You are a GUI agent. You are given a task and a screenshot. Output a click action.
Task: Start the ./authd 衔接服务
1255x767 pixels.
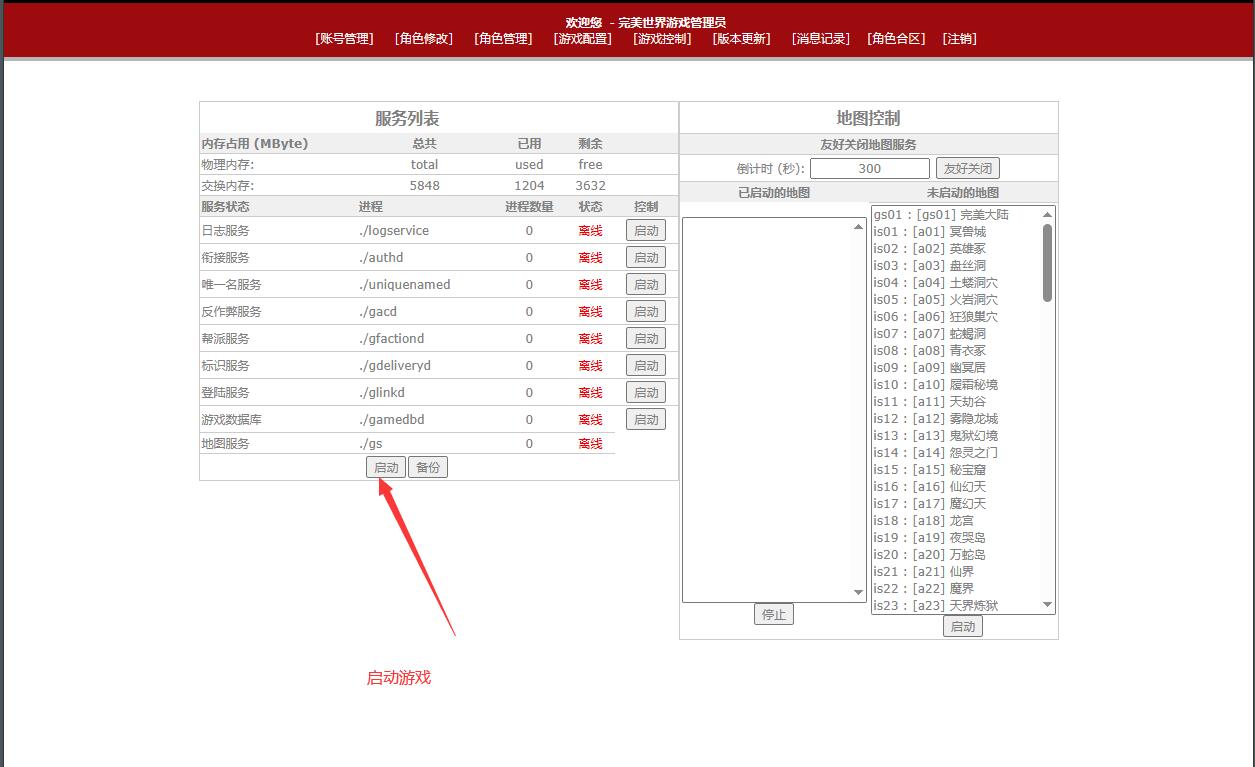pos(646,258)
